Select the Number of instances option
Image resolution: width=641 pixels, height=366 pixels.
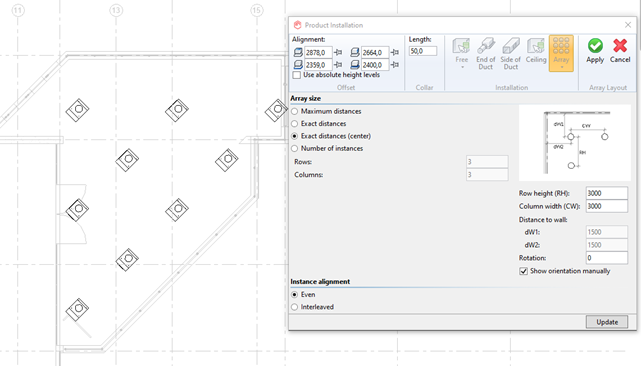point(294,148)
